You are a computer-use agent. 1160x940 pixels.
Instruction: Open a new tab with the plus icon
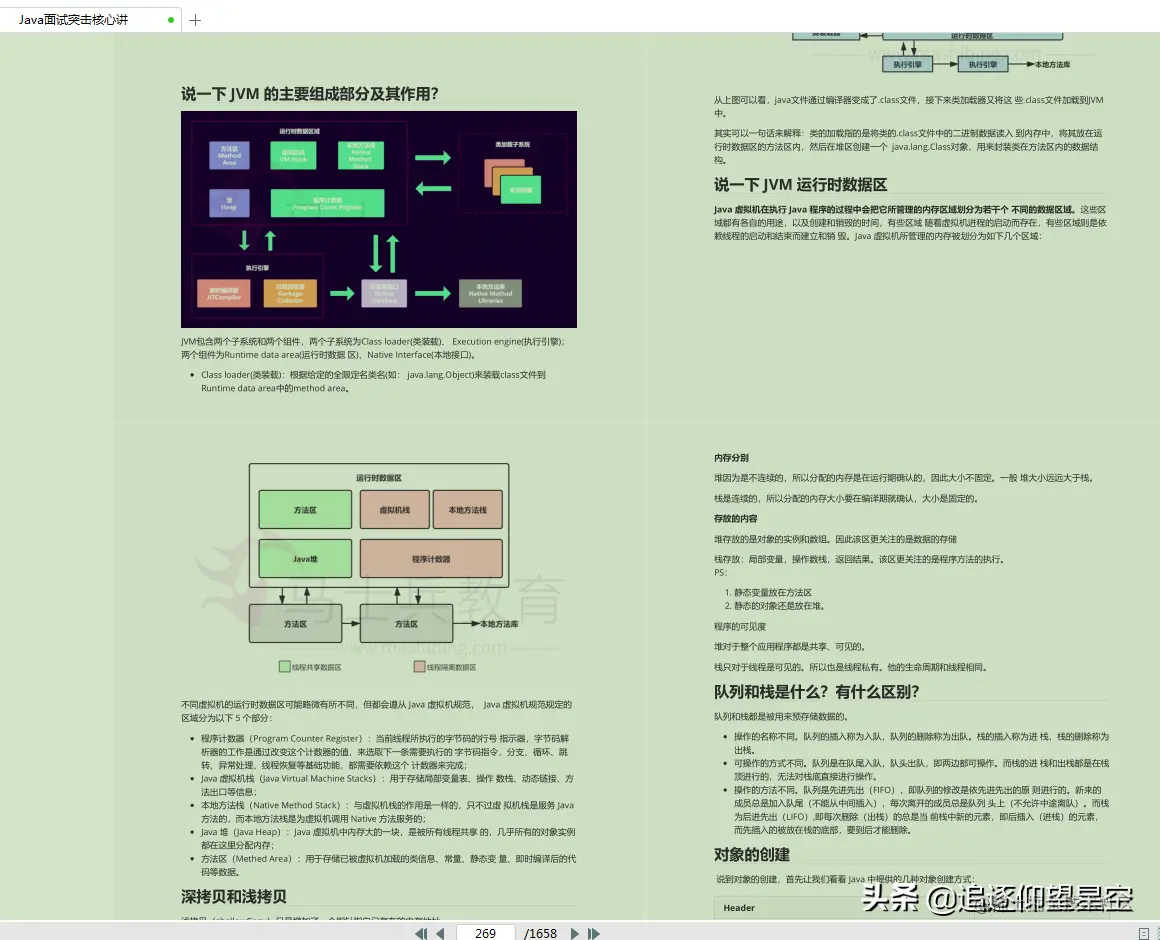tap(195, 20)
